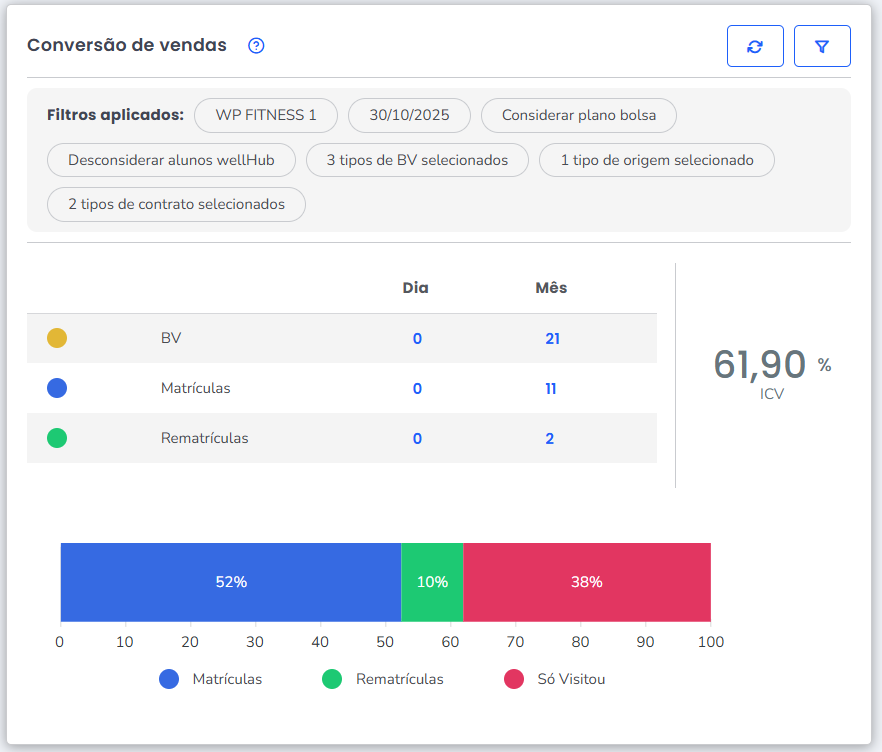Screen dimensions: 882x752
Task: Select the Desconsiderar alunos wellHub chip
Action: (173, 160)
